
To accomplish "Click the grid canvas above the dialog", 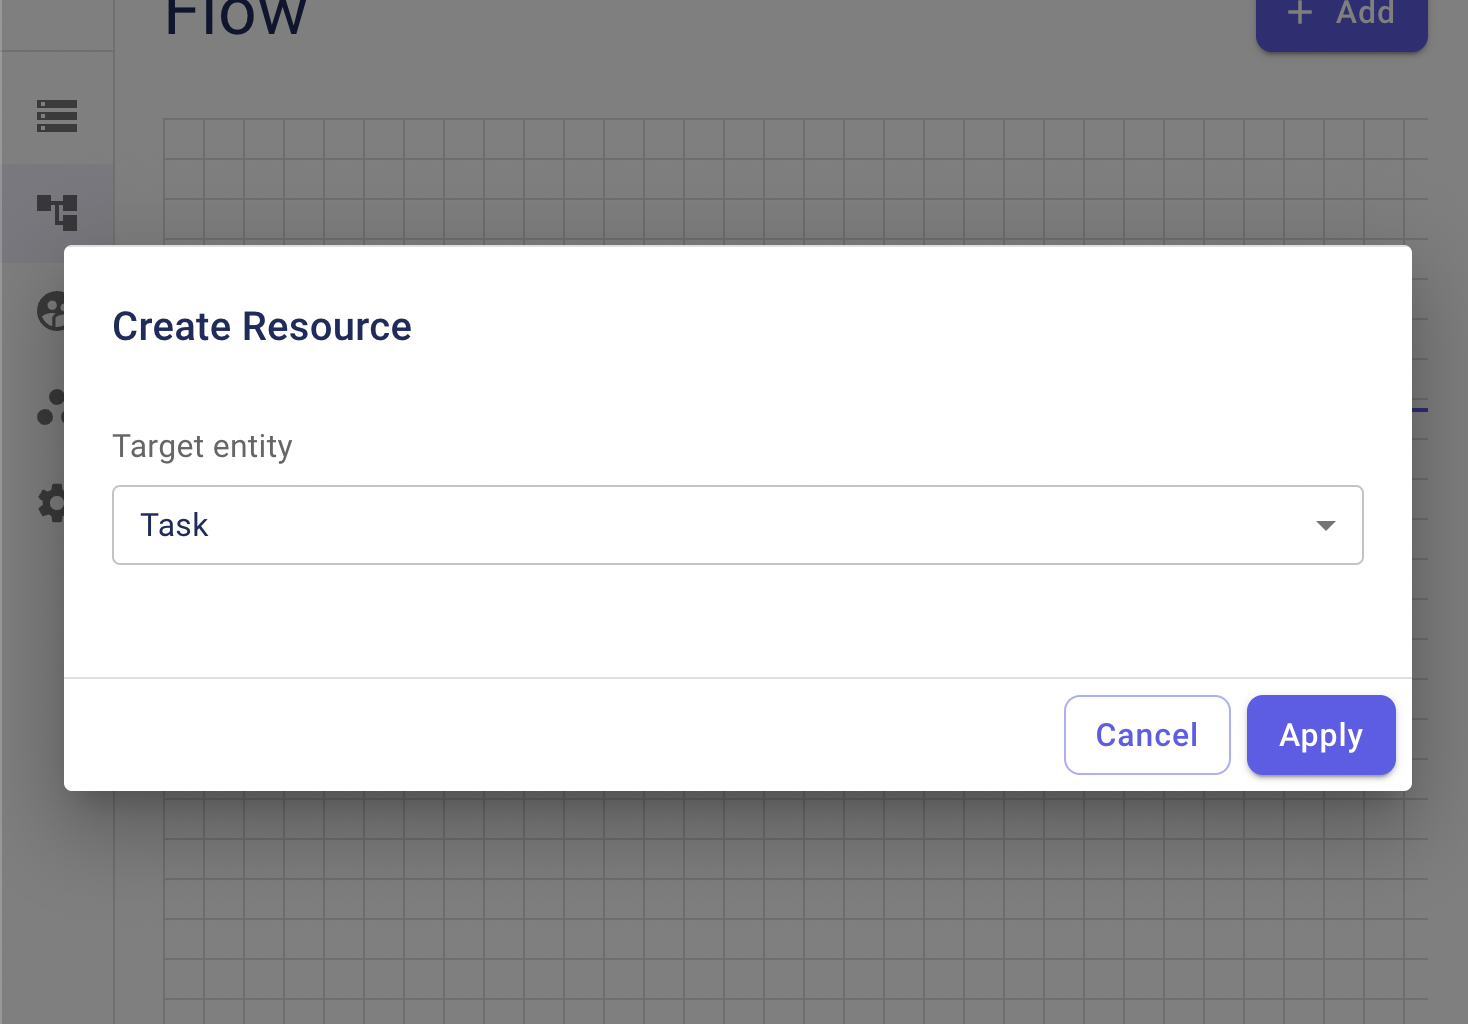I will pos(795,182).
